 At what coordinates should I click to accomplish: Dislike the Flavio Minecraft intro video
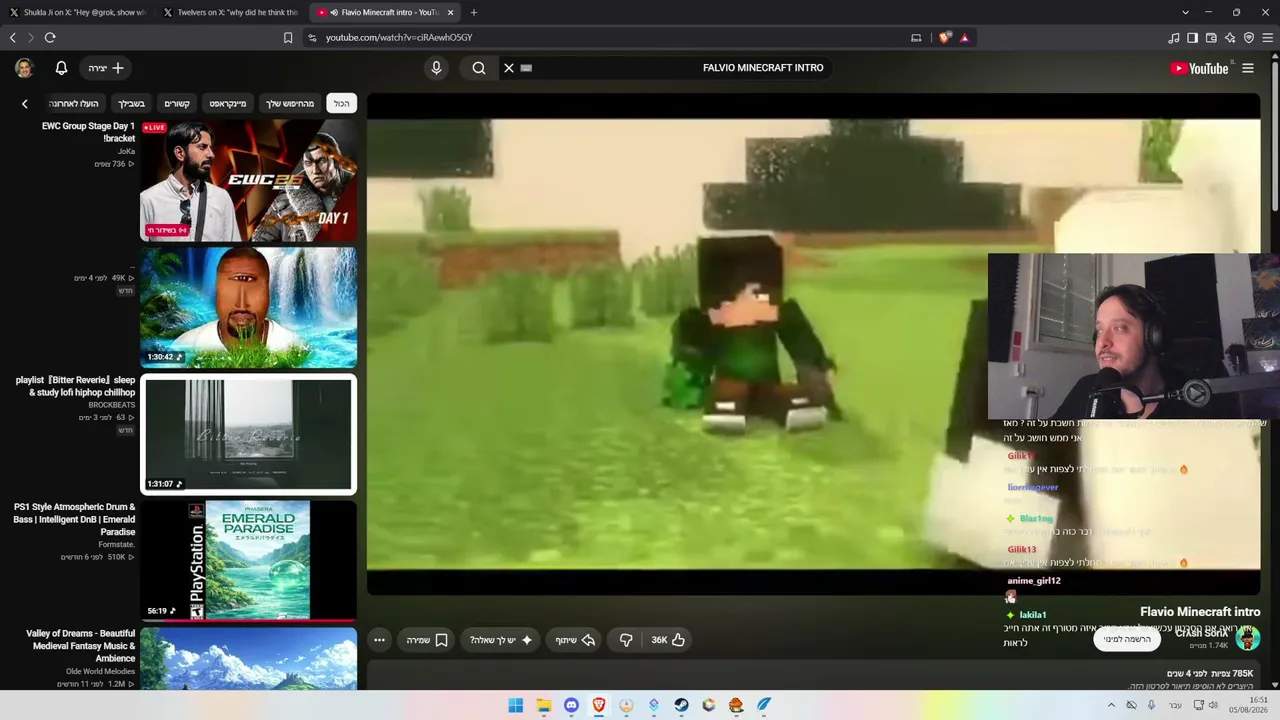click(626, 640)
